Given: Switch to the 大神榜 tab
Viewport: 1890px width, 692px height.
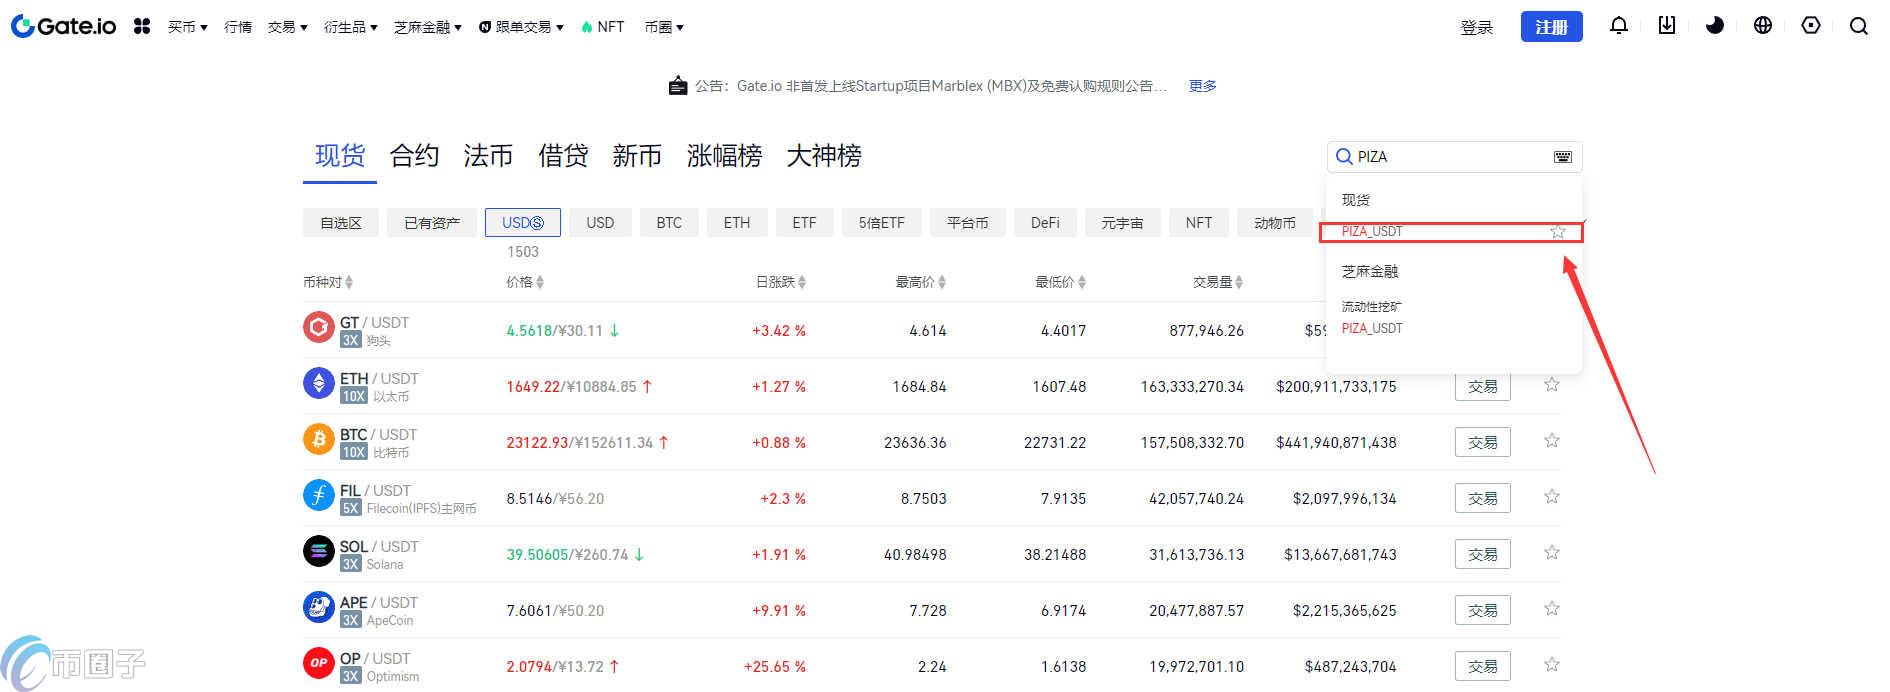Looking at the screenshot, I should click(824, 156).
